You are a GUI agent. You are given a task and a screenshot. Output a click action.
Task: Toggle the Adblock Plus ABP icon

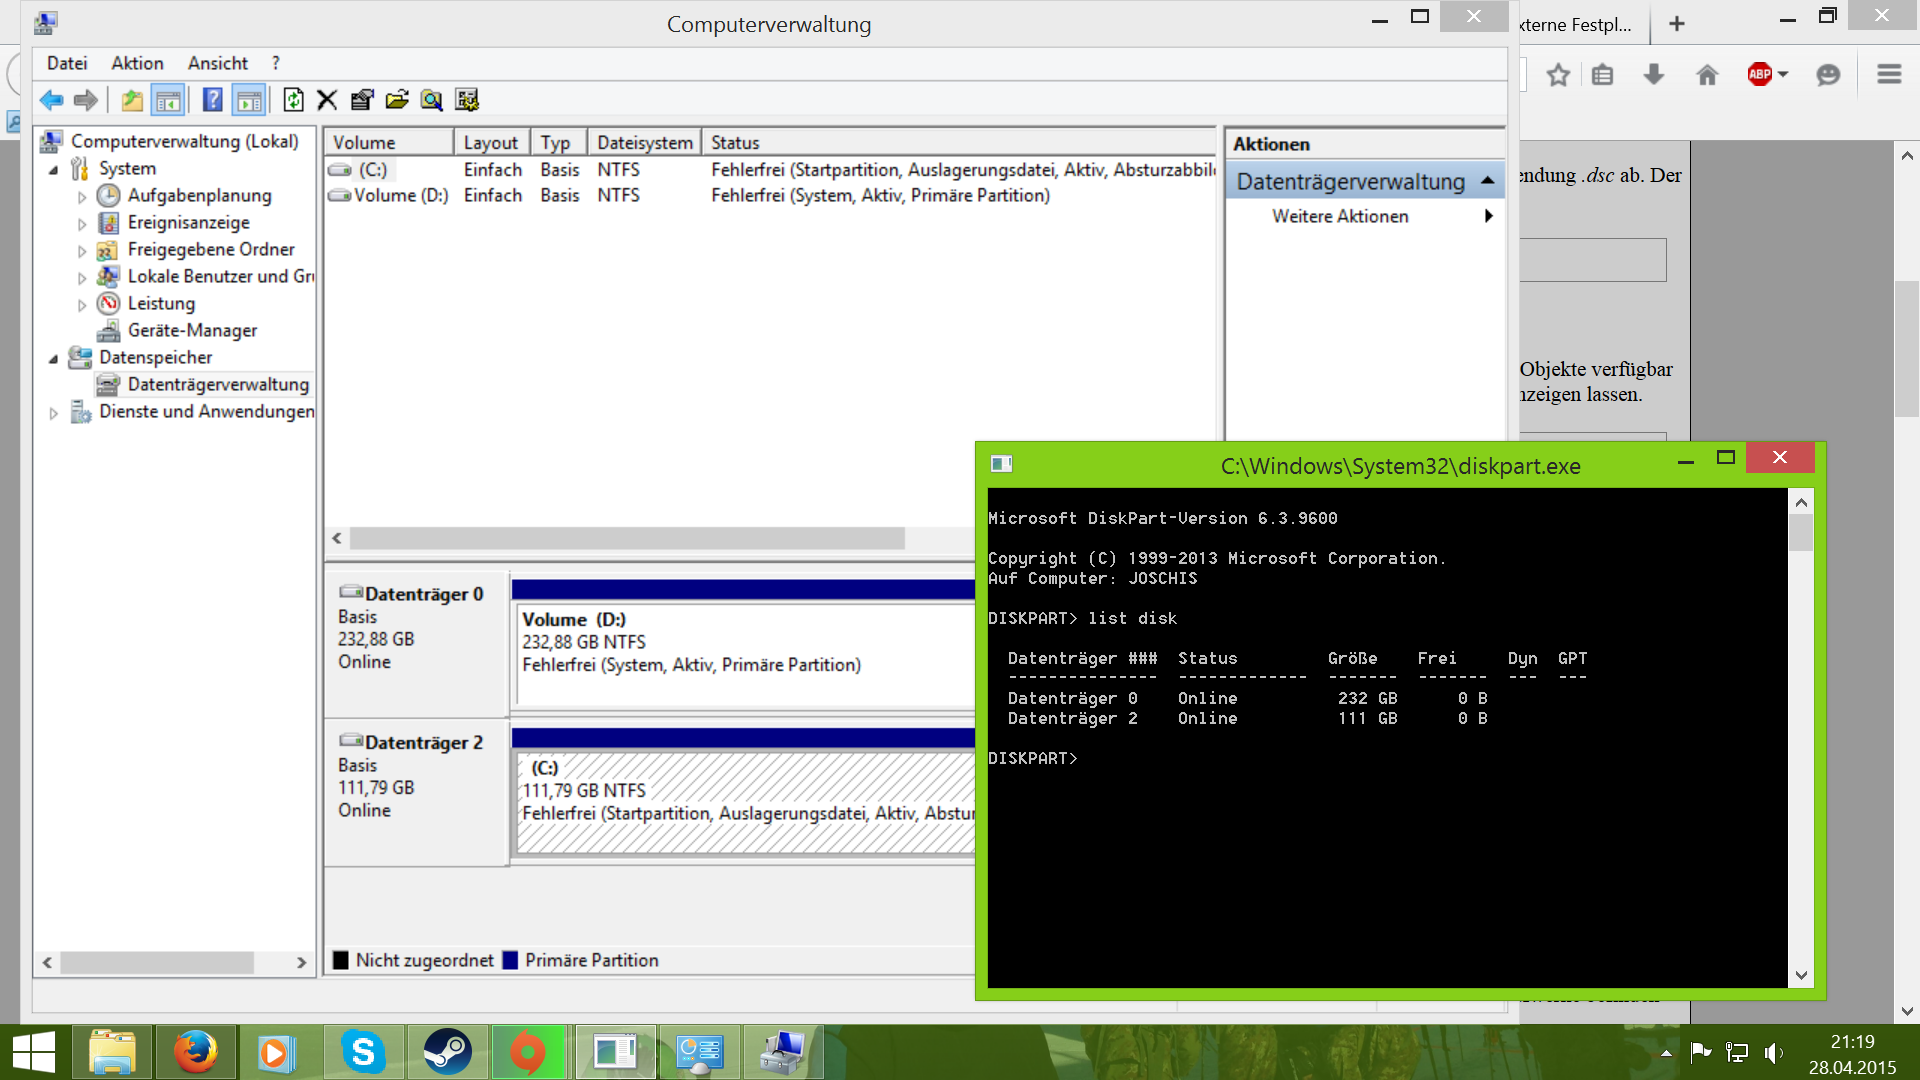point(1759,74)
